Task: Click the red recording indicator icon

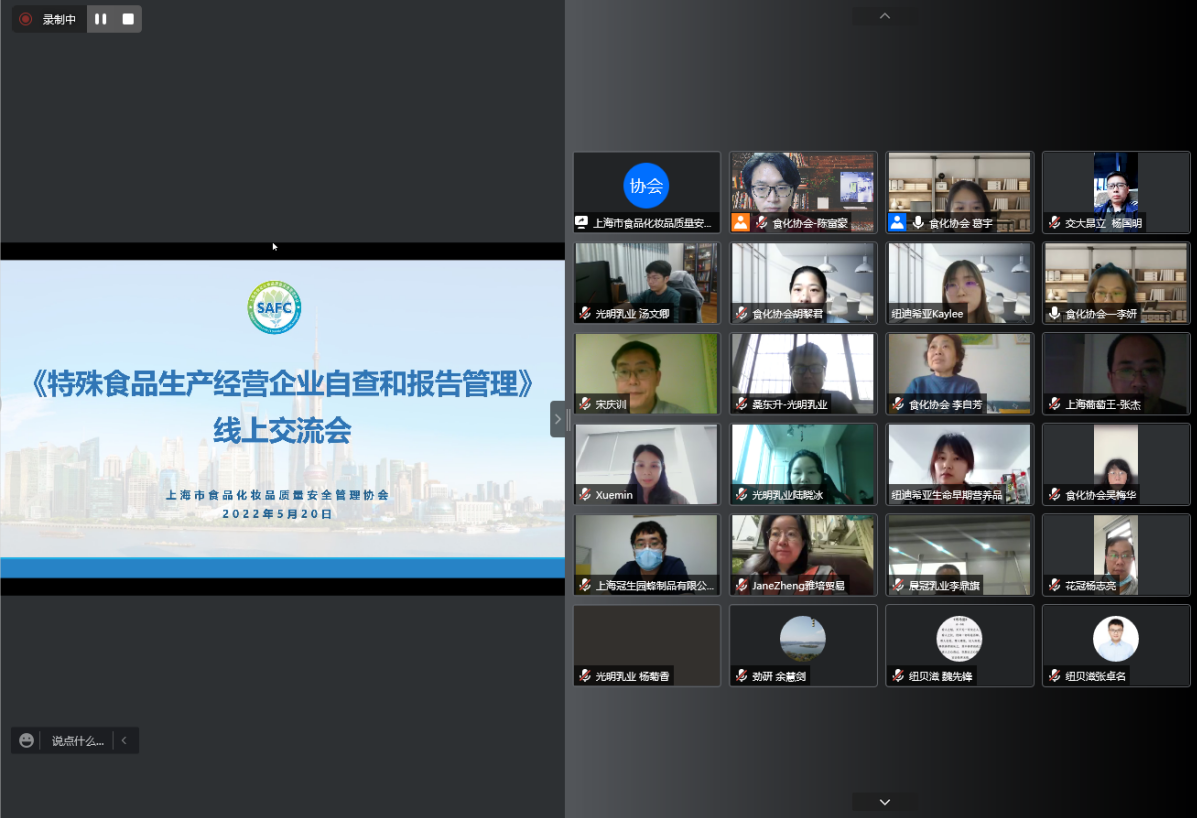Action: [26, 19]
